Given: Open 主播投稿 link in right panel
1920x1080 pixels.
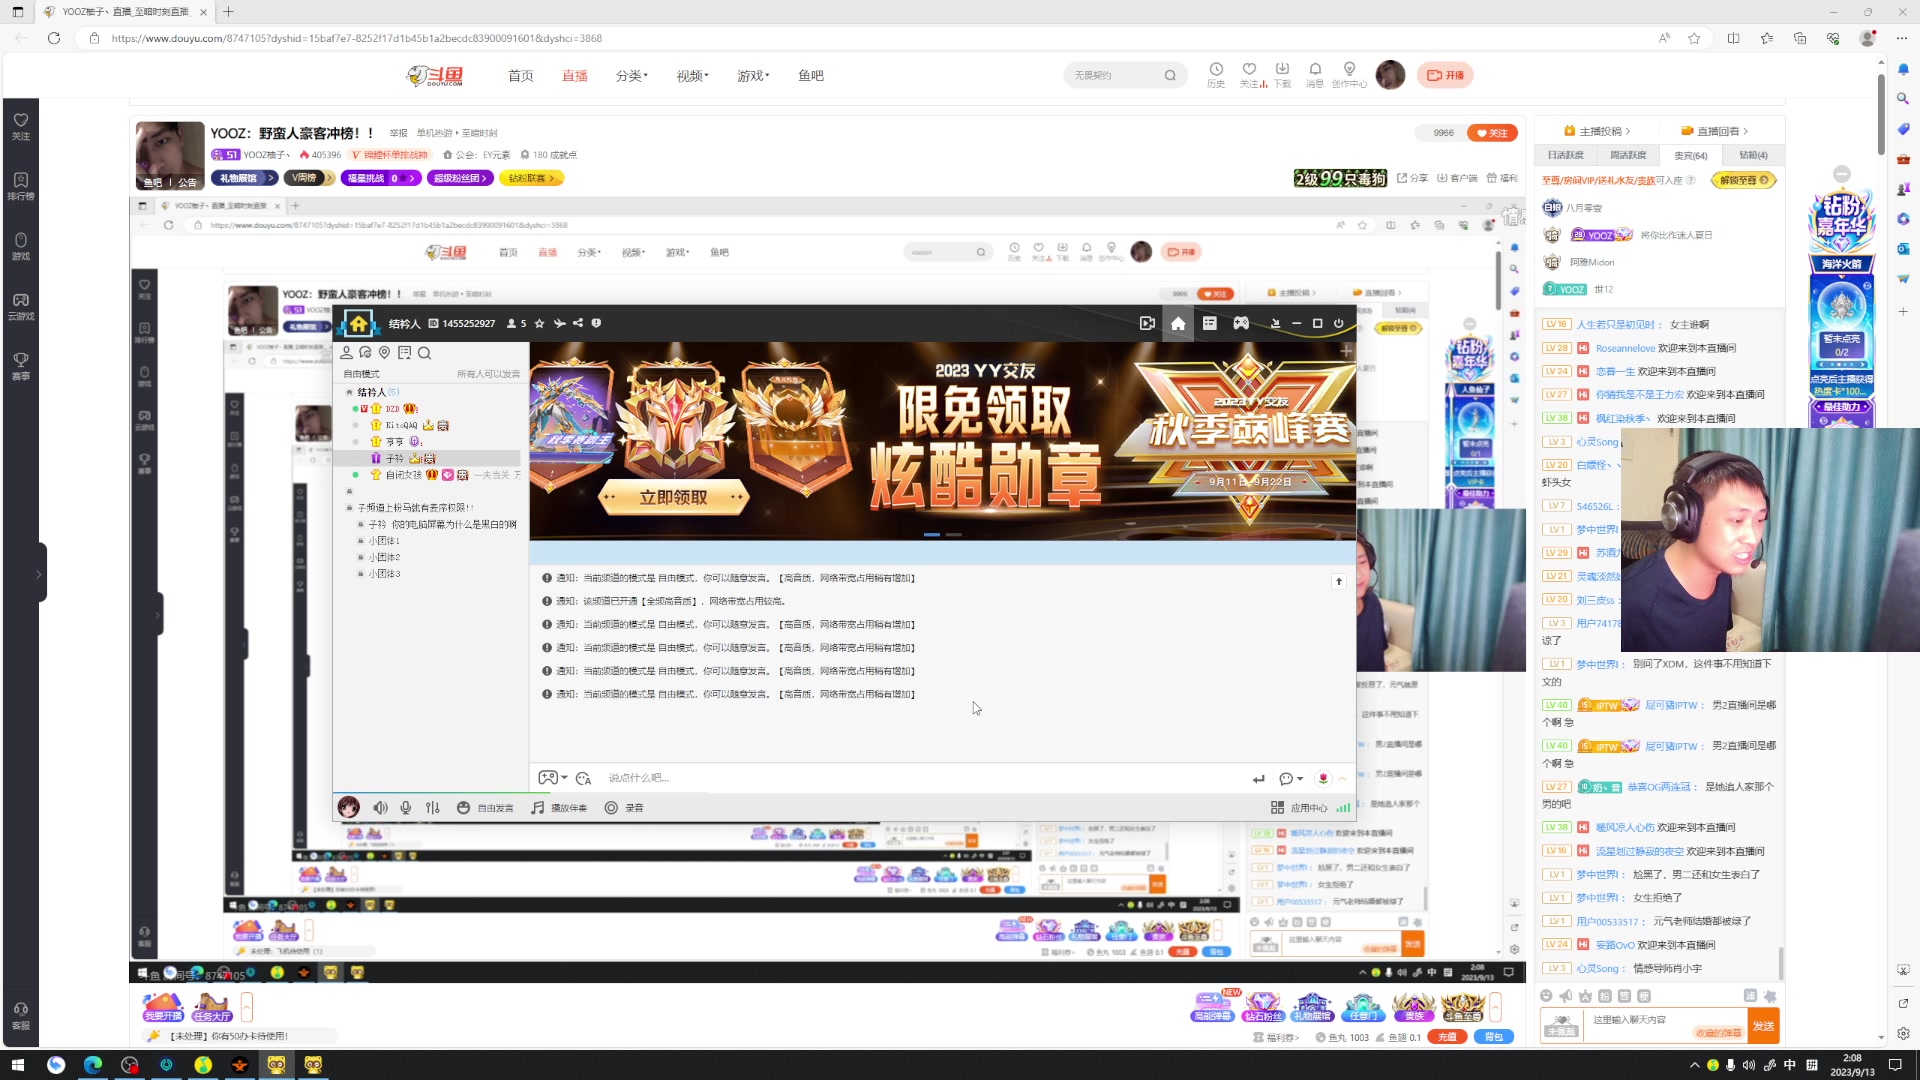Looking at the screenshot, I should pyautogui.click(x=1597, y=131).
